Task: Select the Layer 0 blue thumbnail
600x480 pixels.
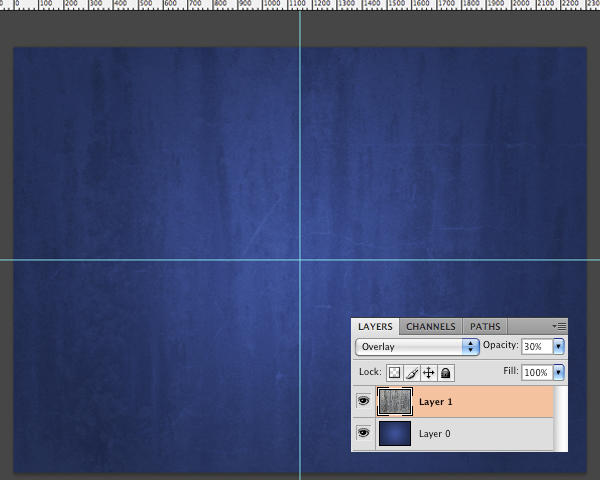Action: point(395,433)
